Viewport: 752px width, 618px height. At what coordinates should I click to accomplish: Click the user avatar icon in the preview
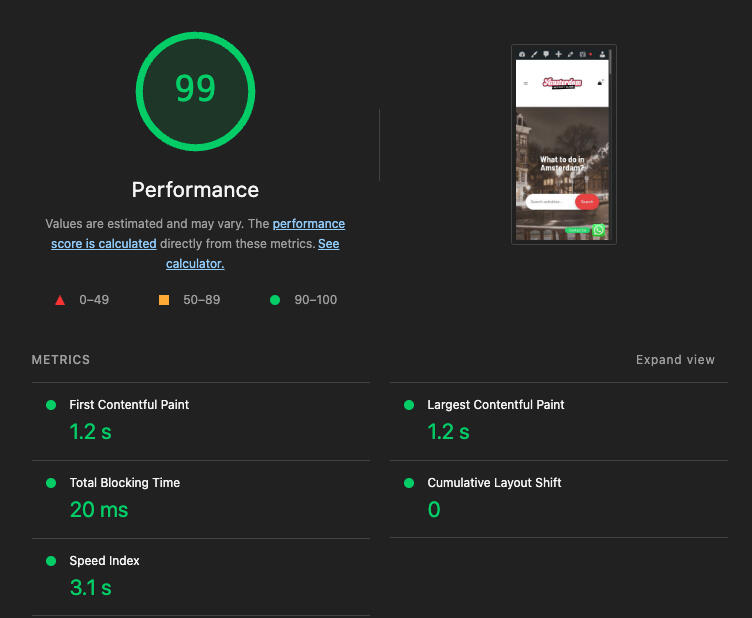[x=602, y=54]
